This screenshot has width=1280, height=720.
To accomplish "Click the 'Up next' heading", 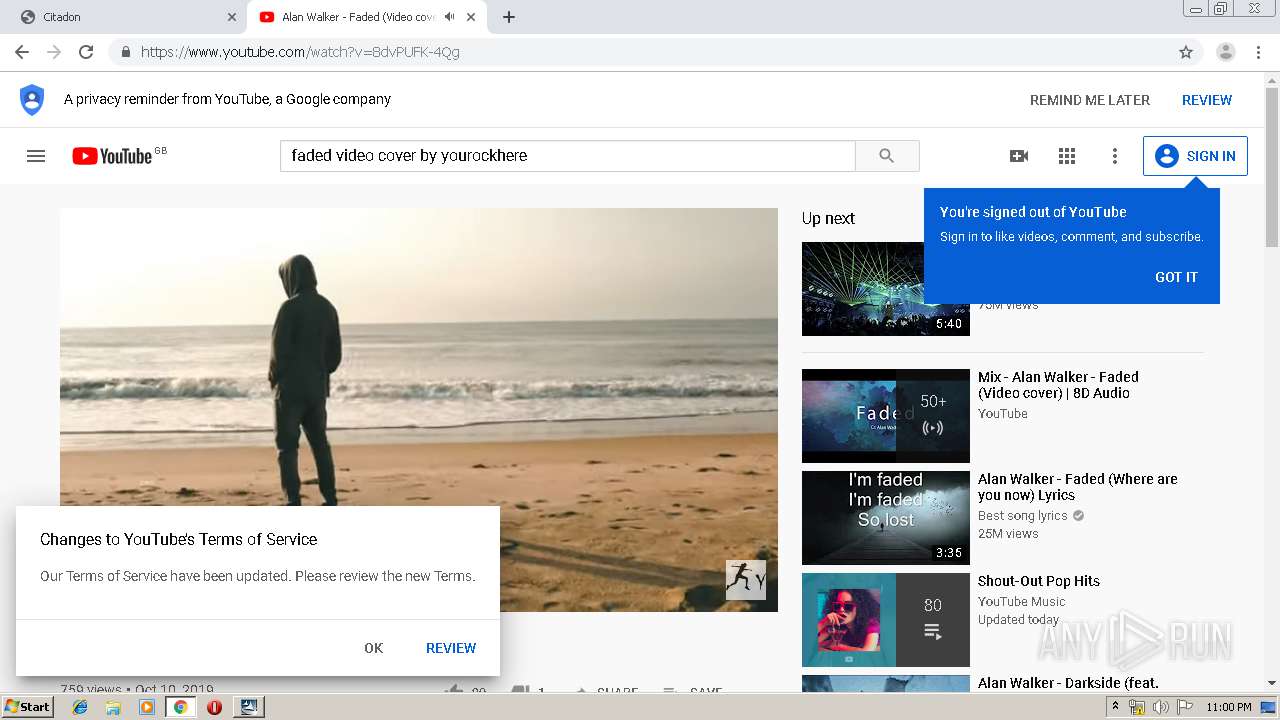I will point(828,218).
